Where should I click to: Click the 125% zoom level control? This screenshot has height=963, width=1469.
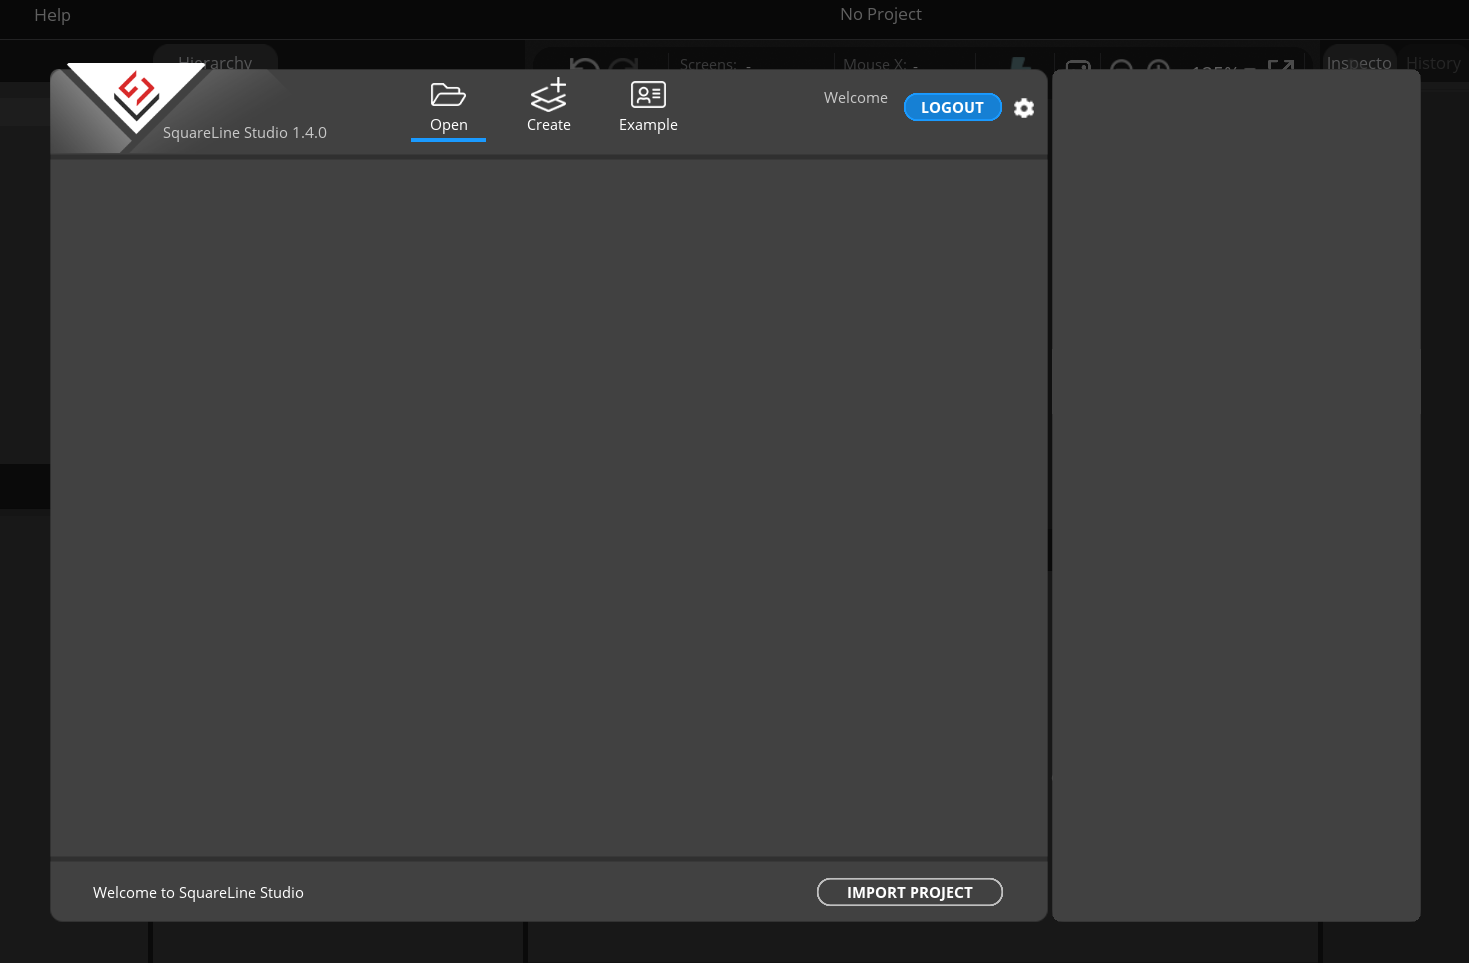[1215, 70]
